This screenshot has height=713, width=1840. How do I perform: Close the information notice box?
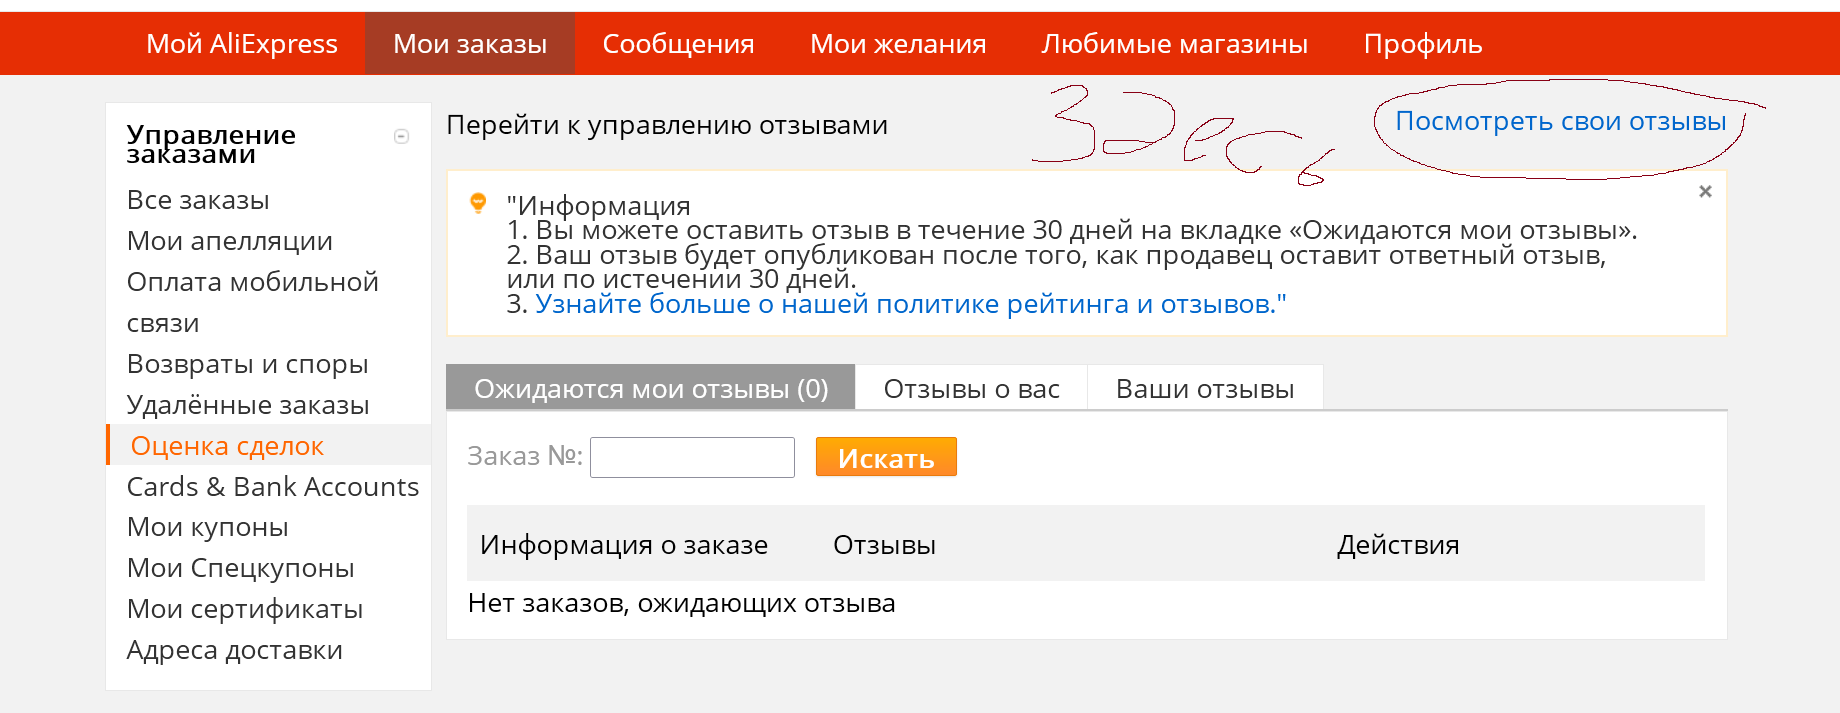point(1705,191)
